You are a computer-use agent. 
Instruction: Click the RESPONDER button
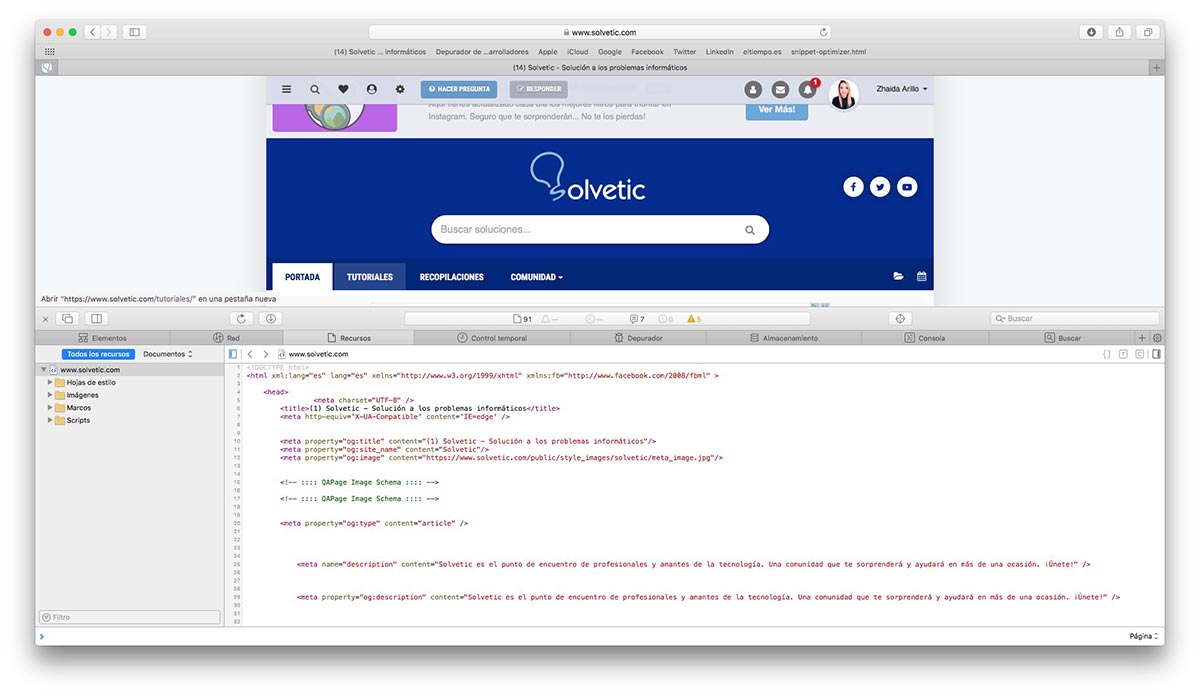coord(539,89)
